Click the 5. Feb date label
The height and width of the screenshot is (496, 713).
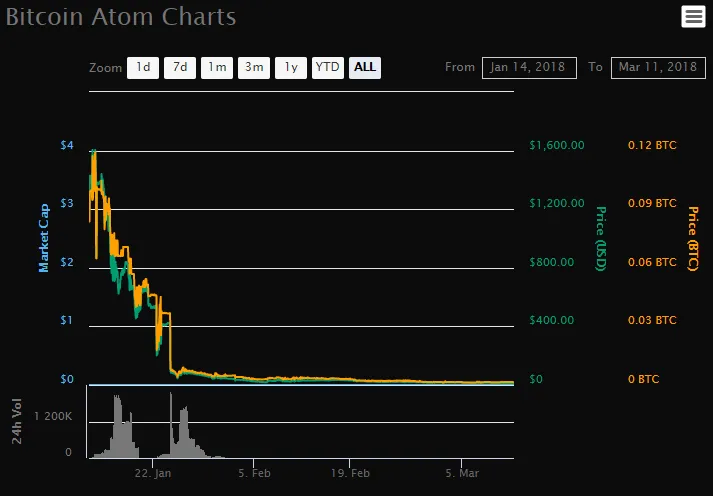click(254, 473)
